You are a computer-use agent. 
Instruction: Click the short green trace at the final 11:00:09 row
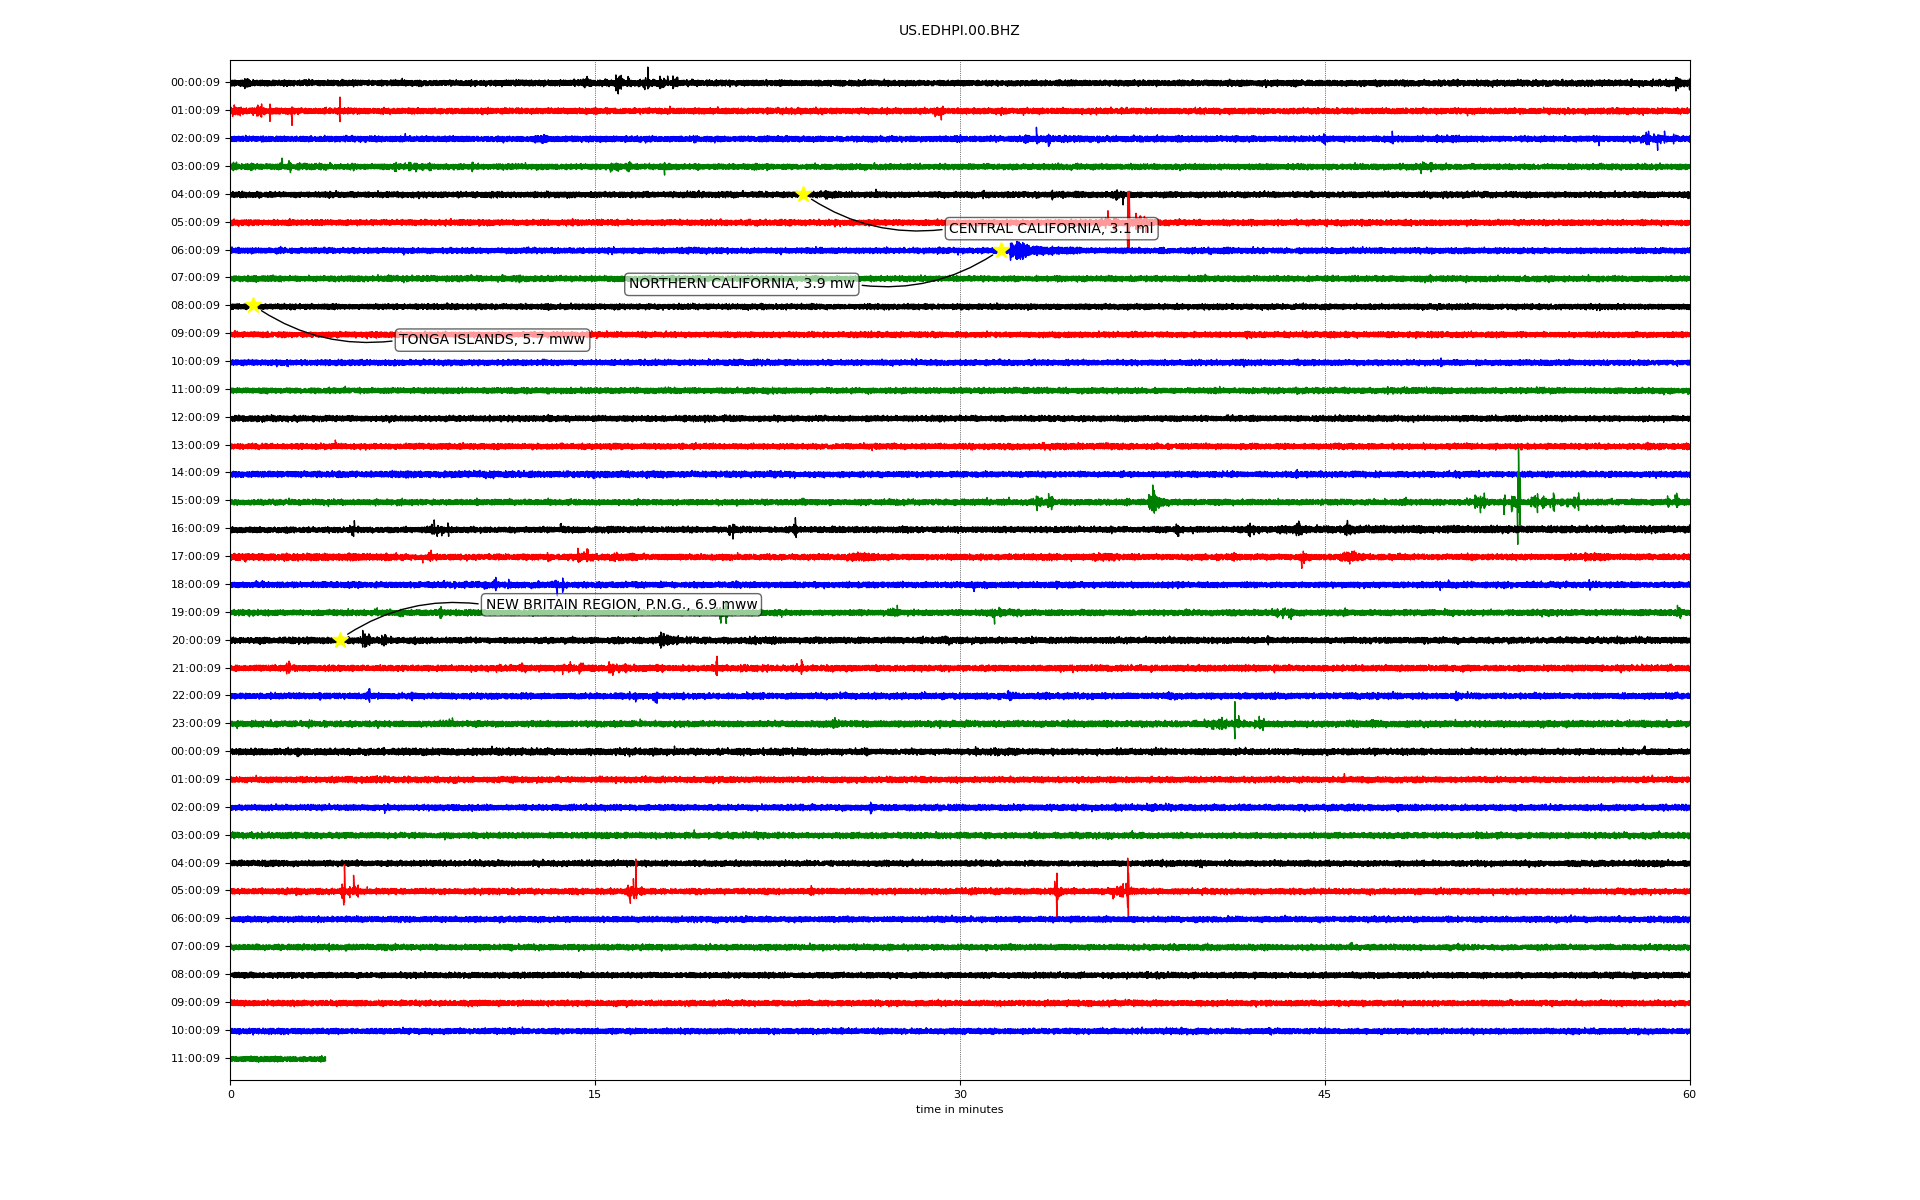[x=278, y=1058]
